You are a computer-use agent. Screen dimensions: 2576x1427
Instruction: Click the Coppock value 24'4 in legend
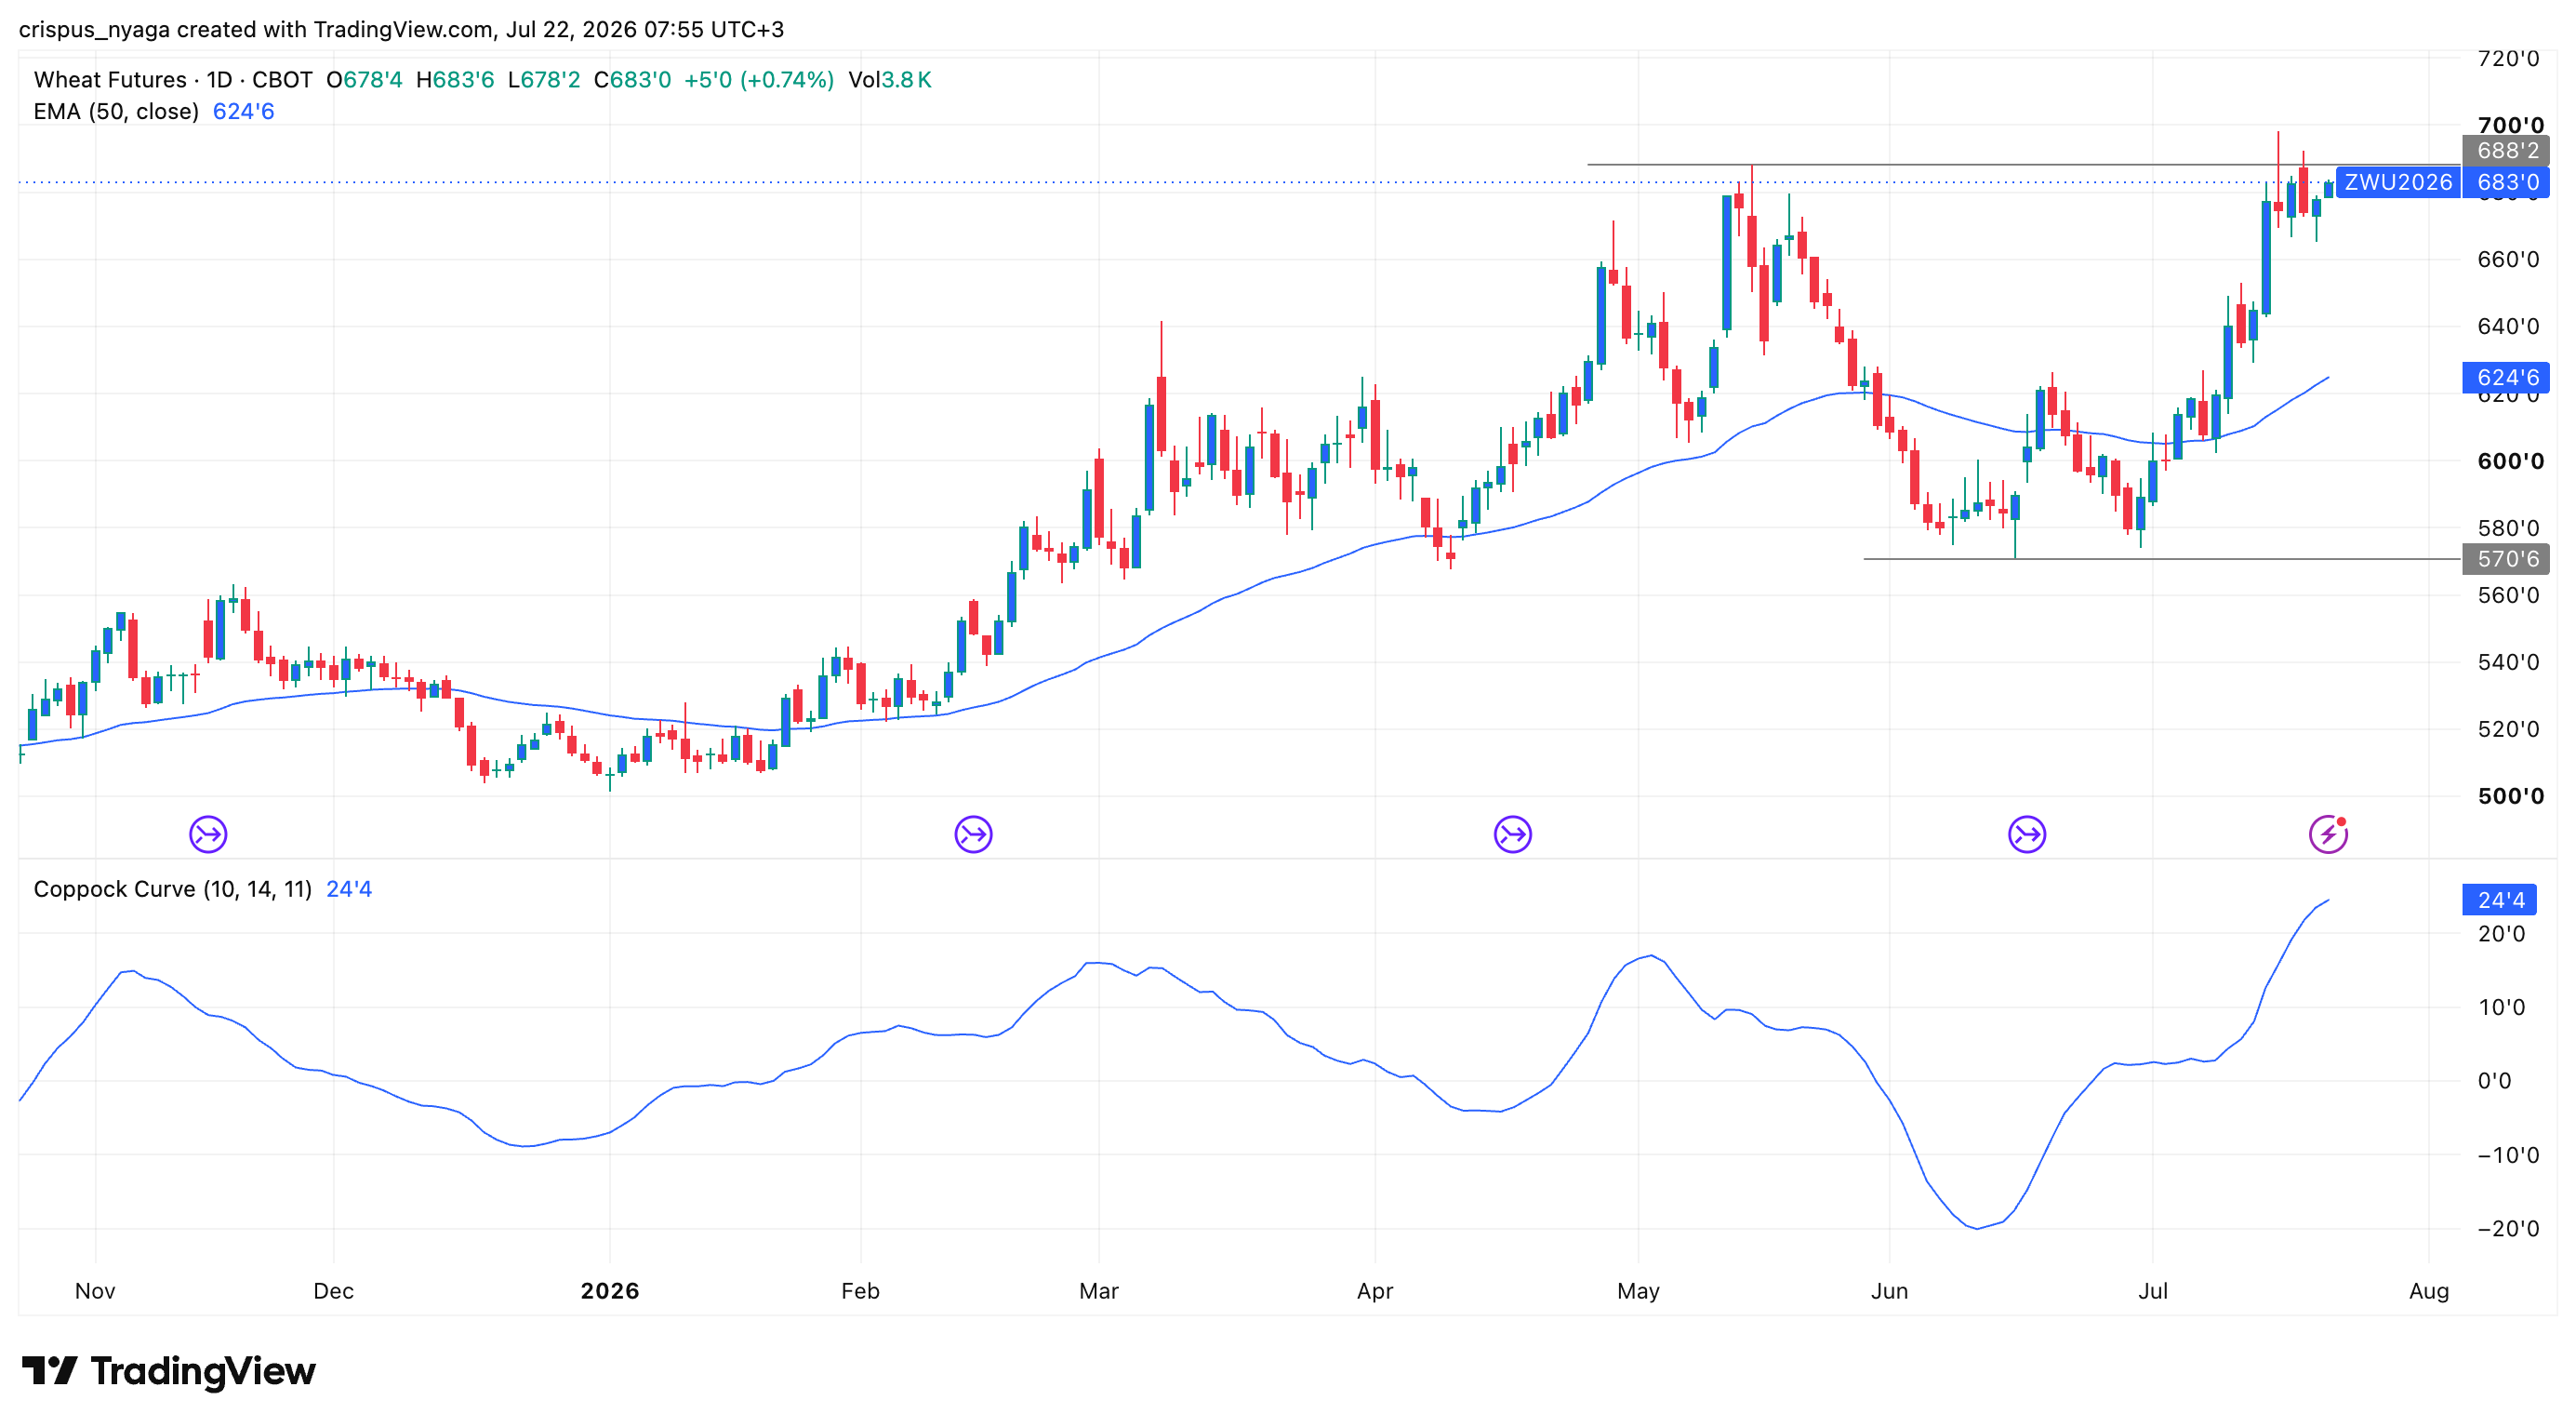click(349, 889)
